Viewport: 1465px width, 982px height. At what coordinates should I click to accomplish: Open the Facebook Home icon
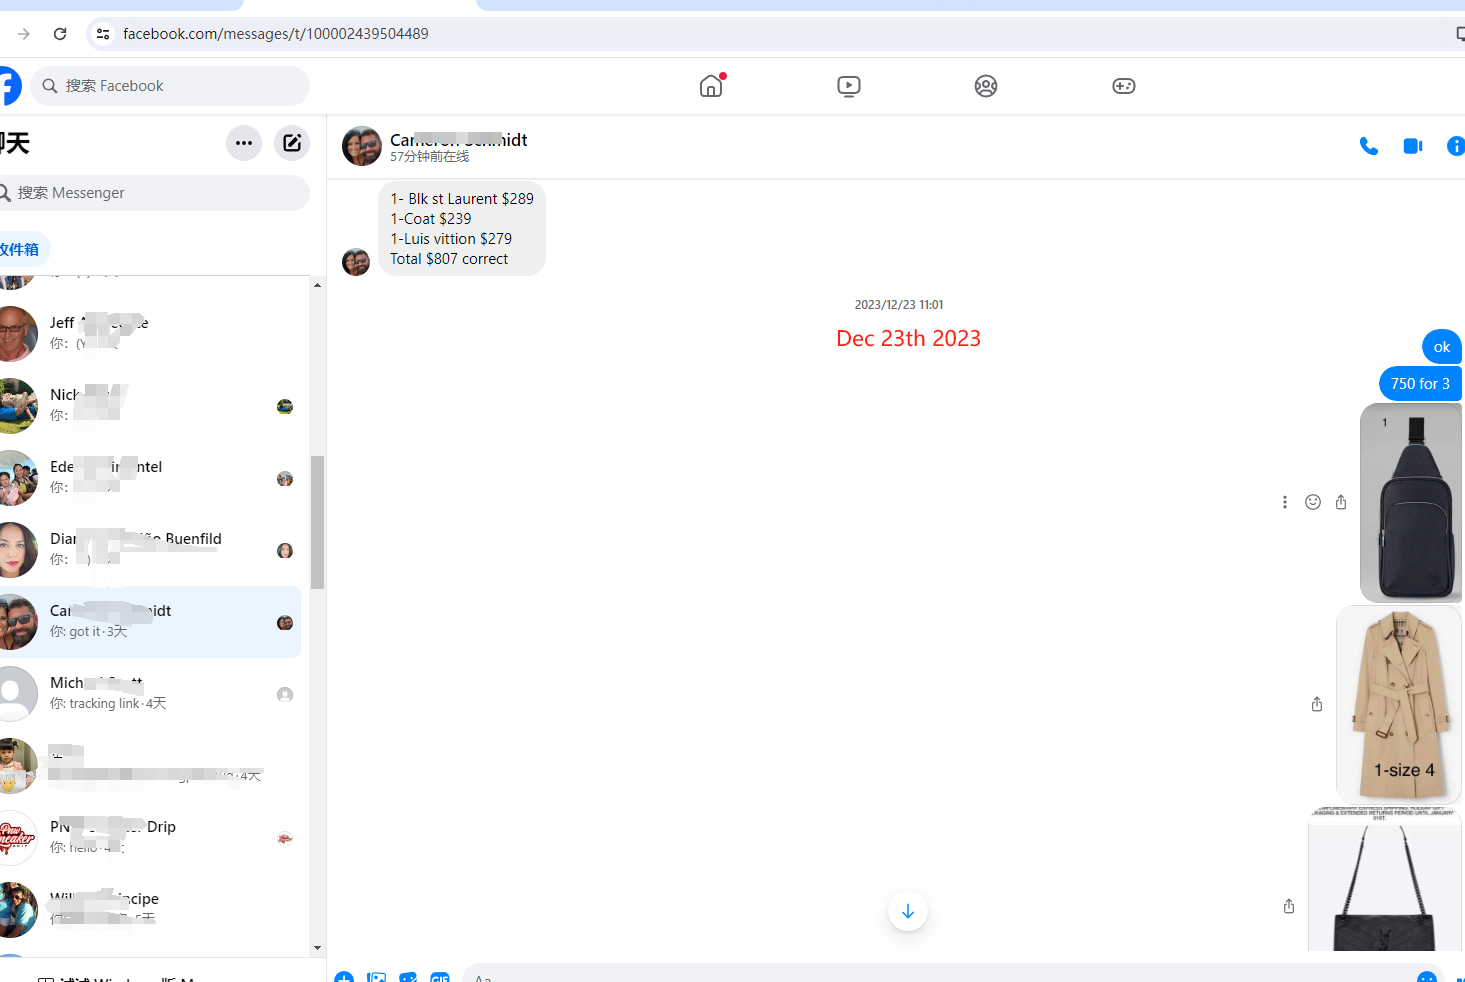pyautogui.click(x=711, y=86)
